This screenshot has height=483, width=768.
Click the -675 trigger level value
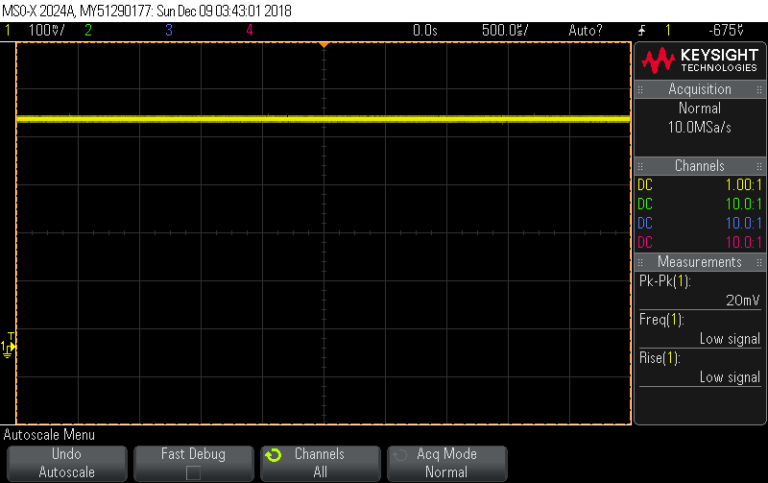(726, 30)
